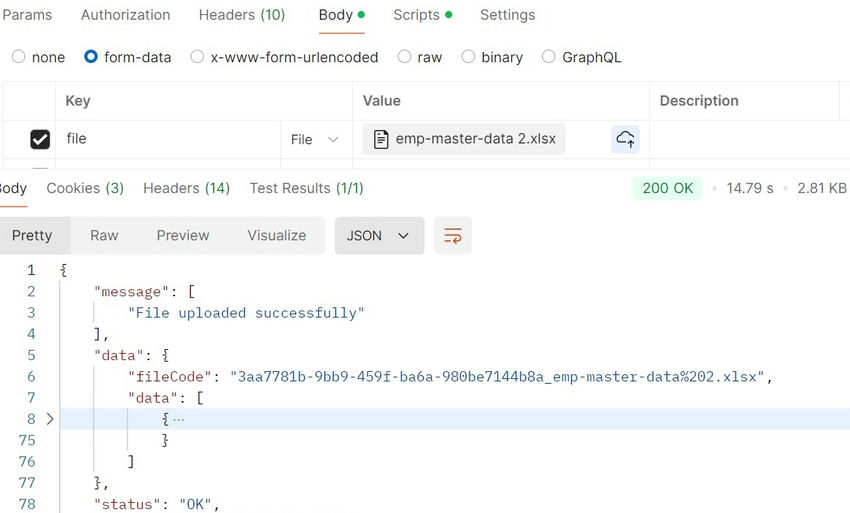Screen dimensions: 850x513
Task: Select the binary body option
Action: (x=468, y=56)
